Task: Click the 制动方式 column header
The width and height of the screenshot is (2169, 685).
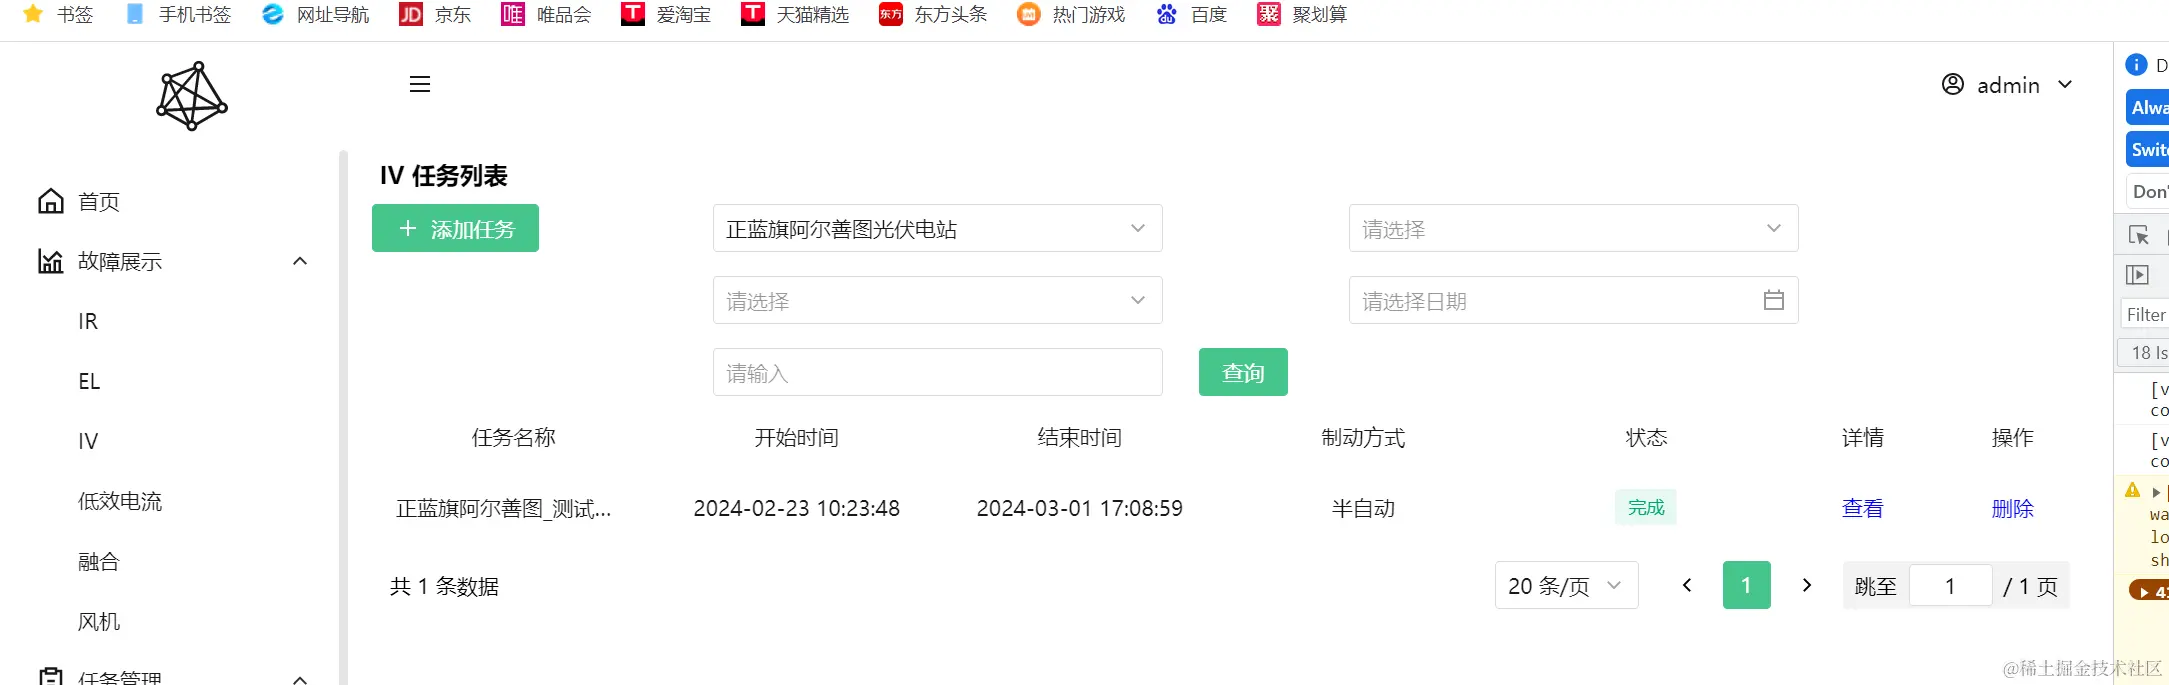Action: tap(1363, 437)
